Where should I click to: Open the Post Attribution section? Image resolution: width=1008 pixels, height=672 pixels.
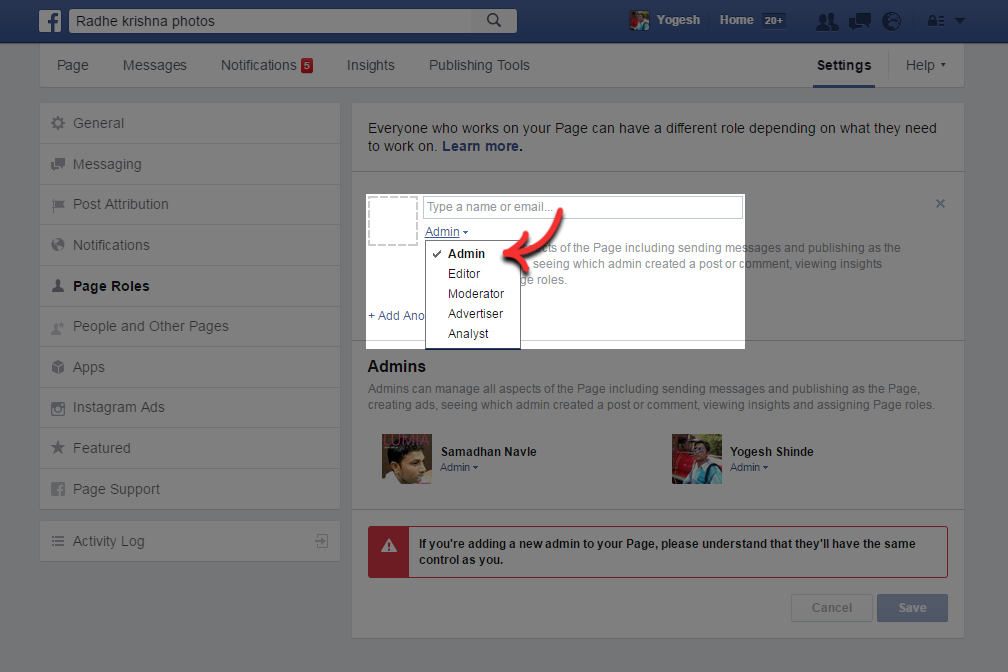(190, 204)
